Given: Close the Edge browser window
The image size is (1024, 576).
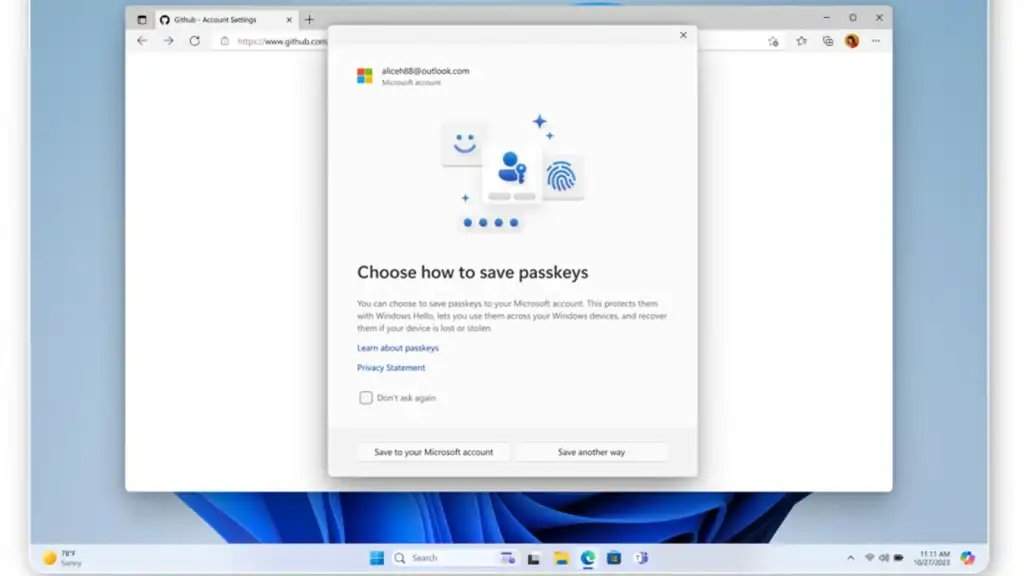Looking at the screenshot, I should [x=879, y=18].
